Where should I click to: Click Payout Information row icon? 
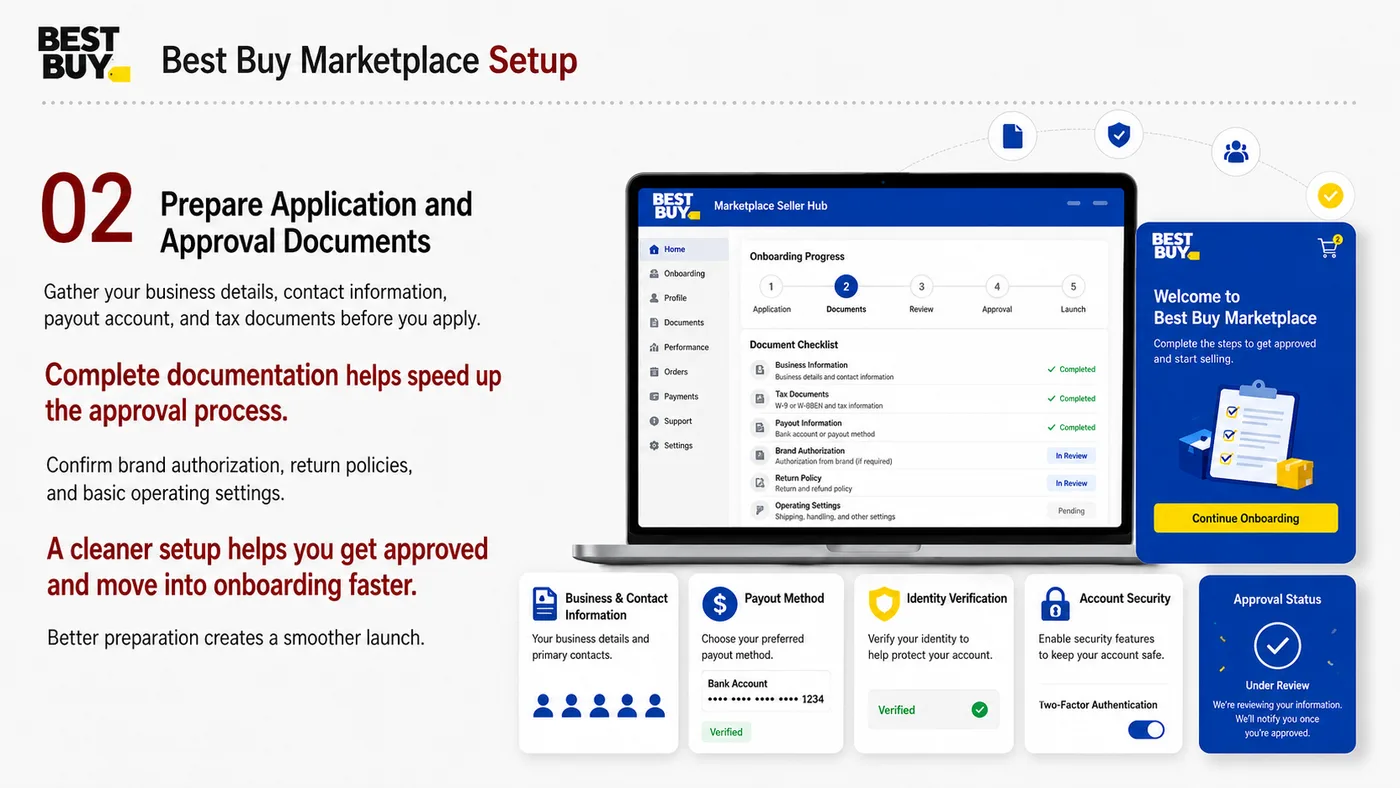pos(760,428)
